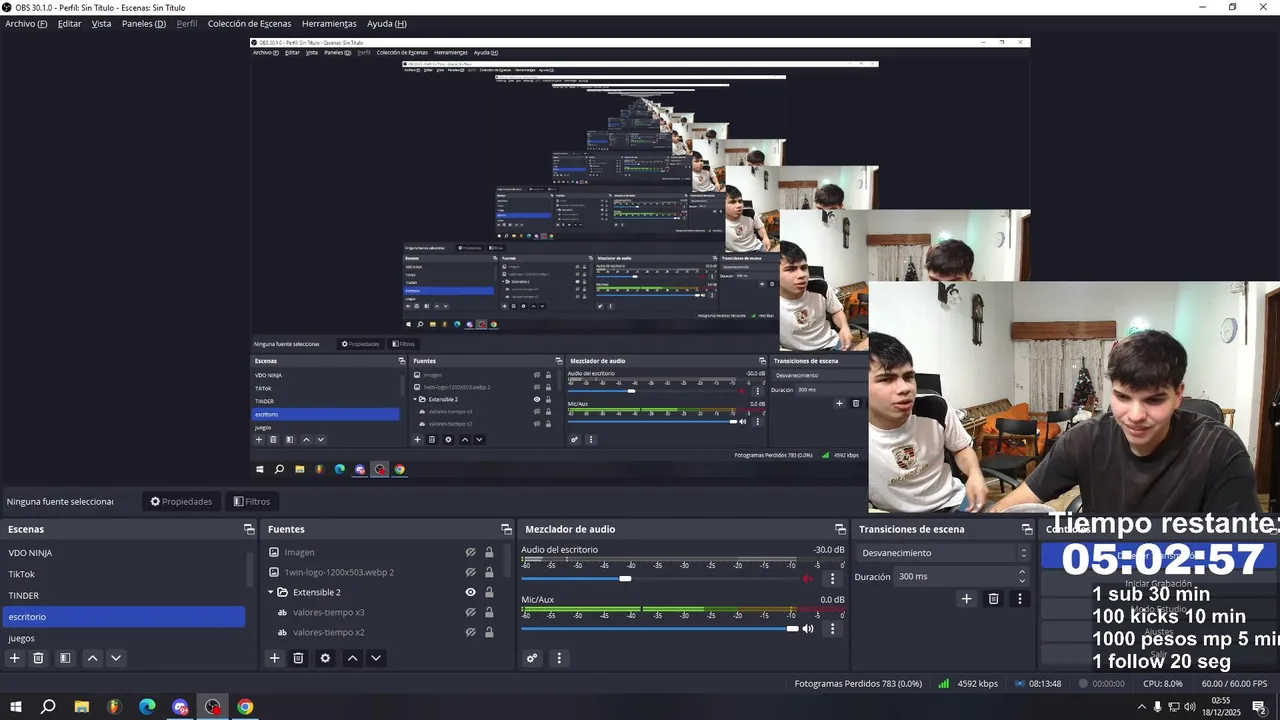Open the Vista menu
Image resolution: width=1280 pixels, height=720 pixels.
[102, 23]
